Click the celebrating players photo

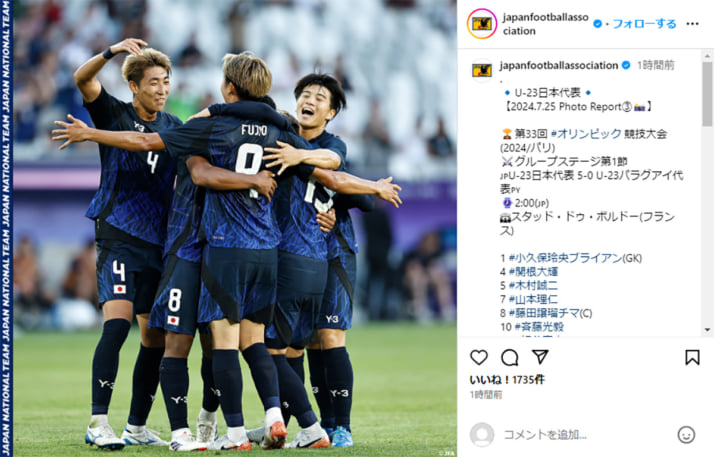pos(235,228)
